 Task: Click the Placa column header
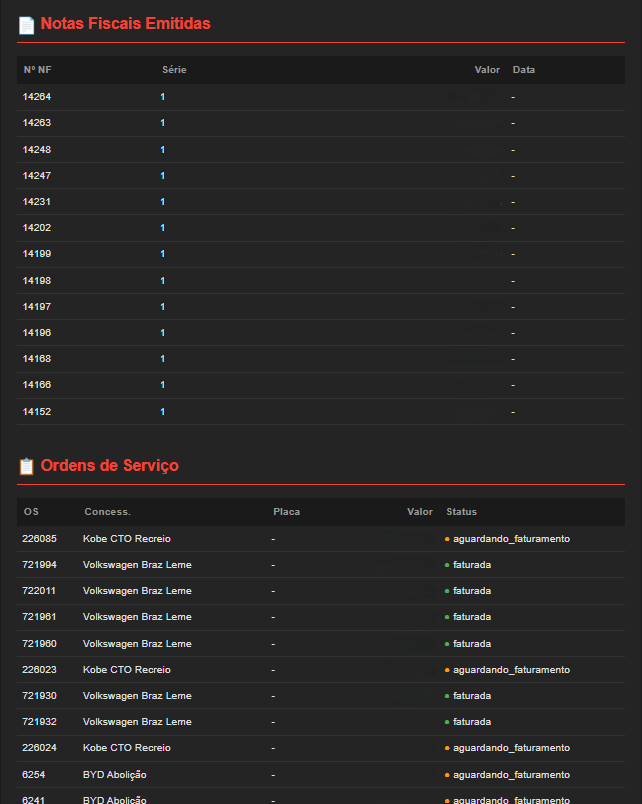point(286,512)
